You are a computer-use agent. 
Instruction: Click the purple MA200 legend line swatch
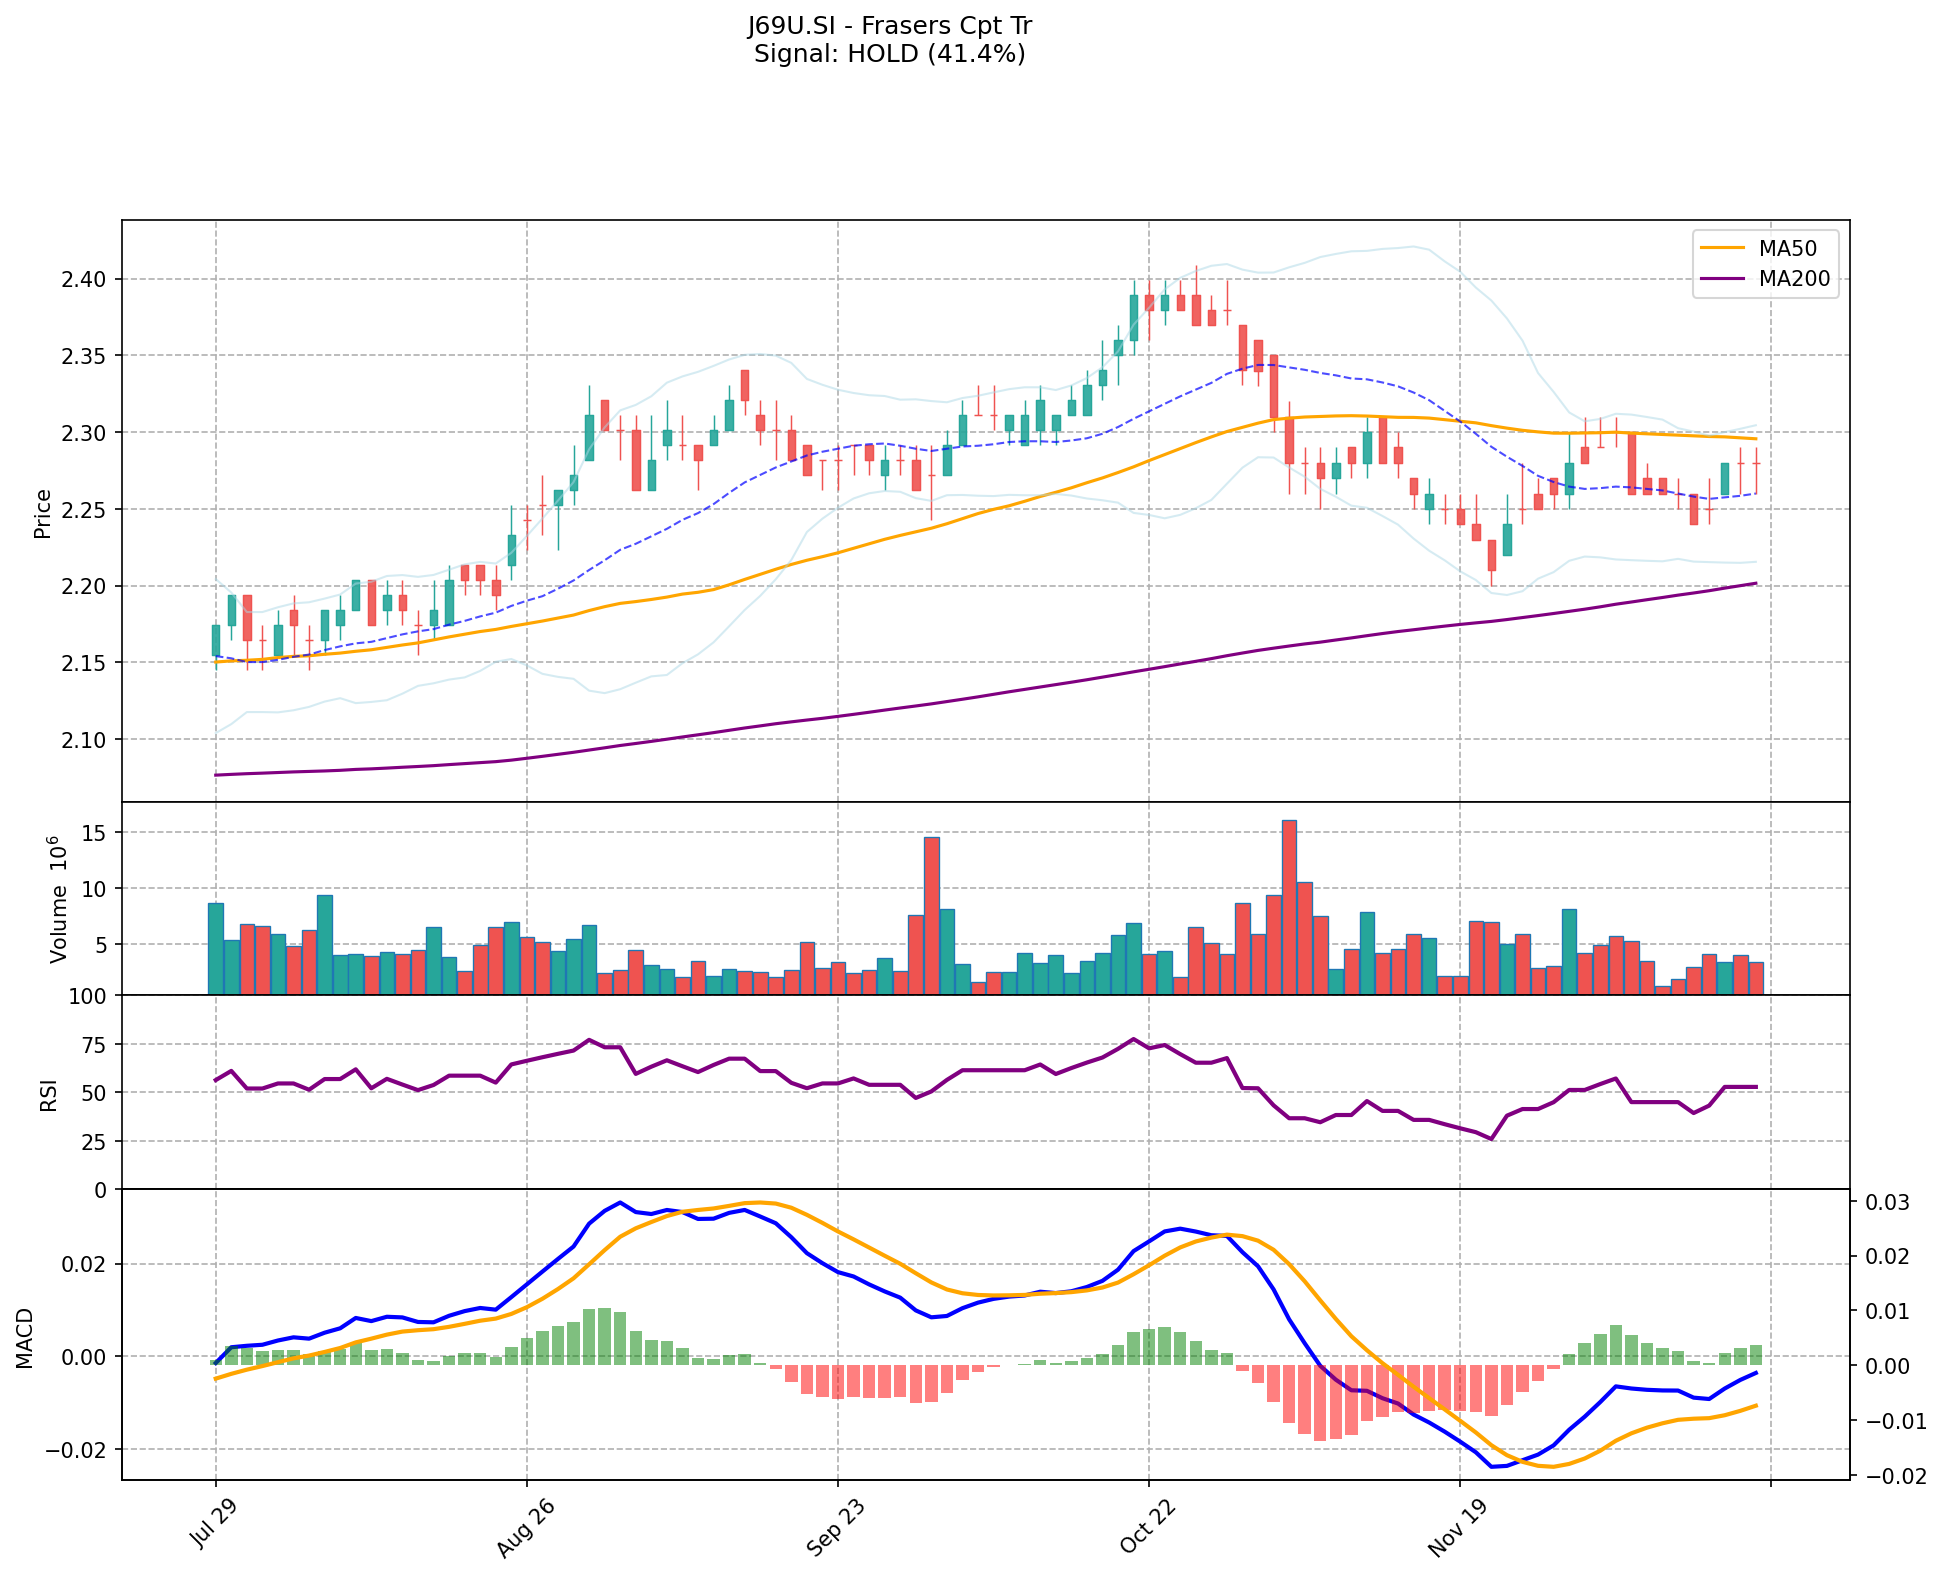point(1723,279)
